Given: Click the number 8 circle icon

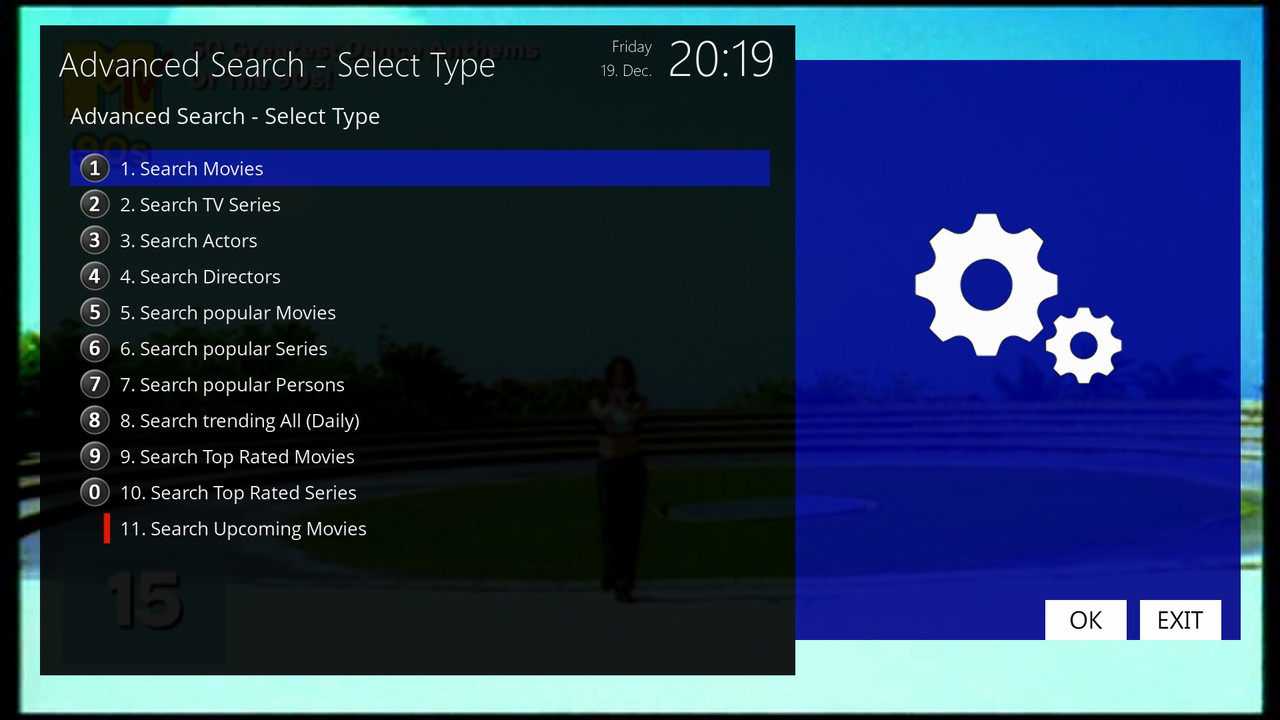Looking at the screenshot, I should click(x=95, y=420).
